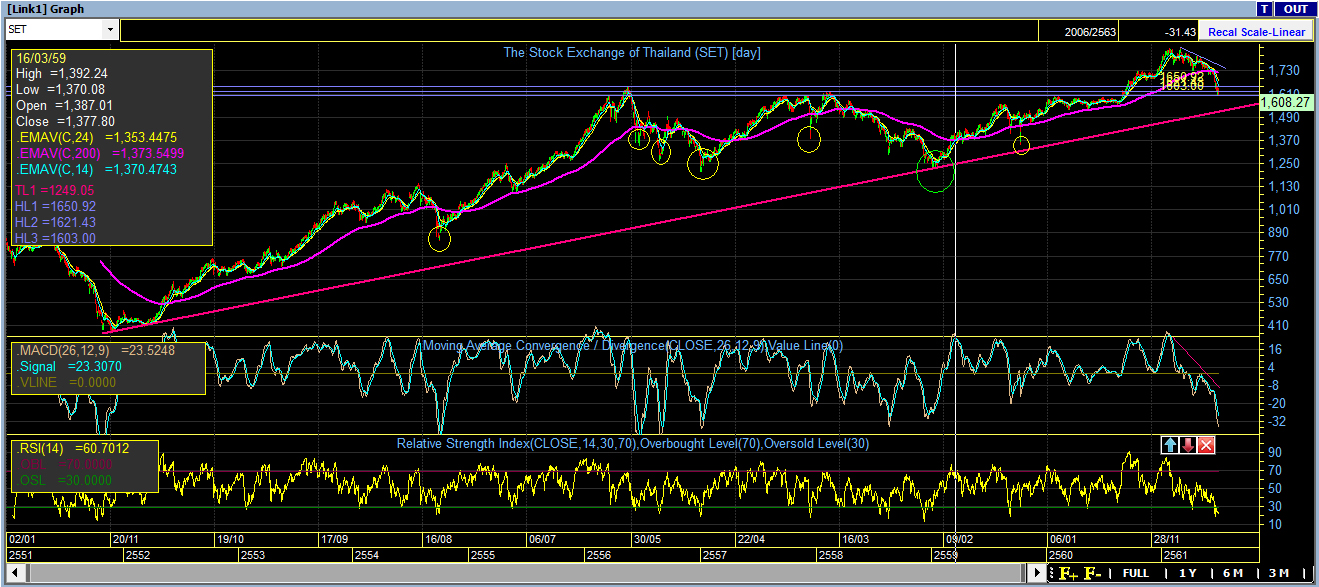The height and width of the screenshot is (587, 1319).
Task: Click the F- zoom-out icon
Action: coord(1093,574)
